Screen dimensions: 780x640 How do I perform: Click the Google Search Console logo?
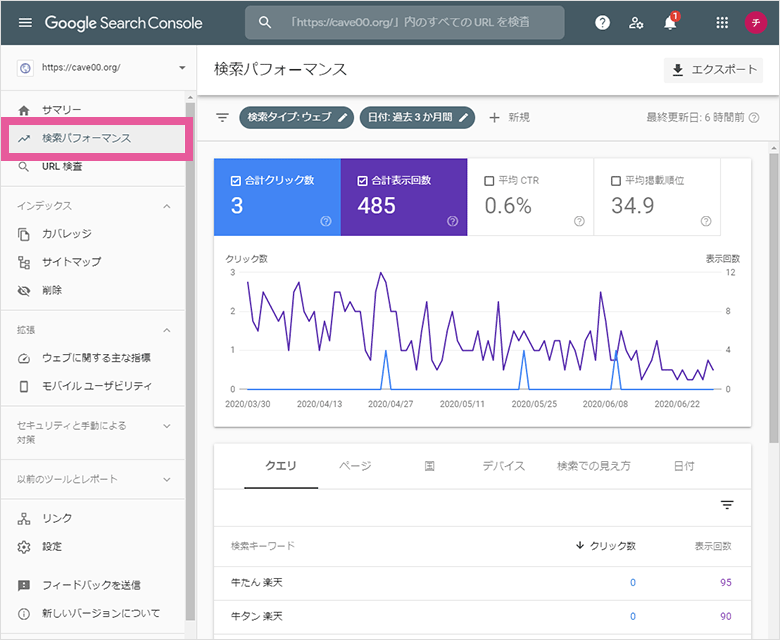[123, 23]
